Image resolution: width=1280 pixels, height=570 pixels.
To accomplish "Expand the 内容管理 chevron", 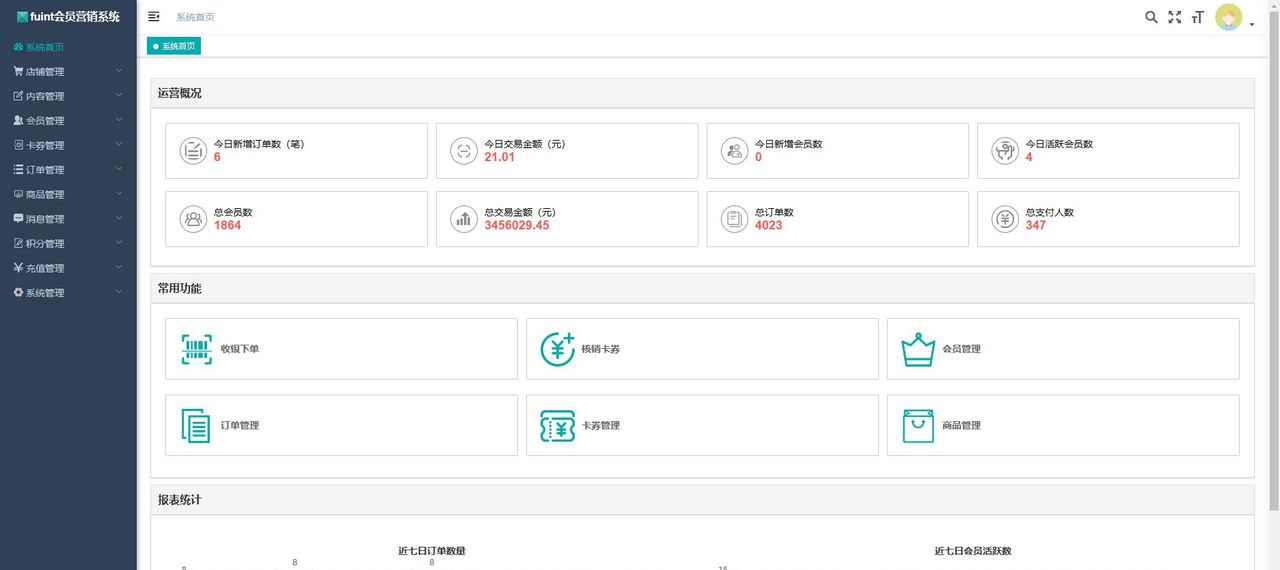I will coord(119,95).
